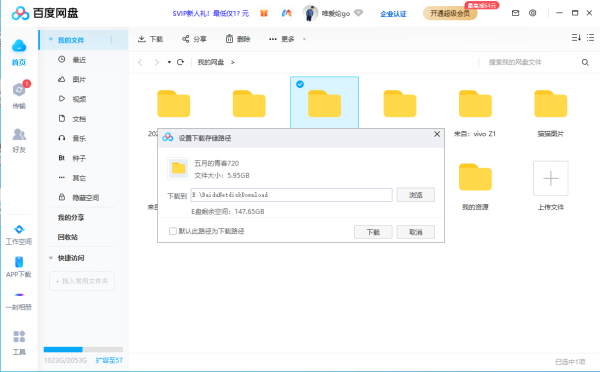Screen dimensions: 600x372
Task: Click the download path input field
Action: click(292, 195)
